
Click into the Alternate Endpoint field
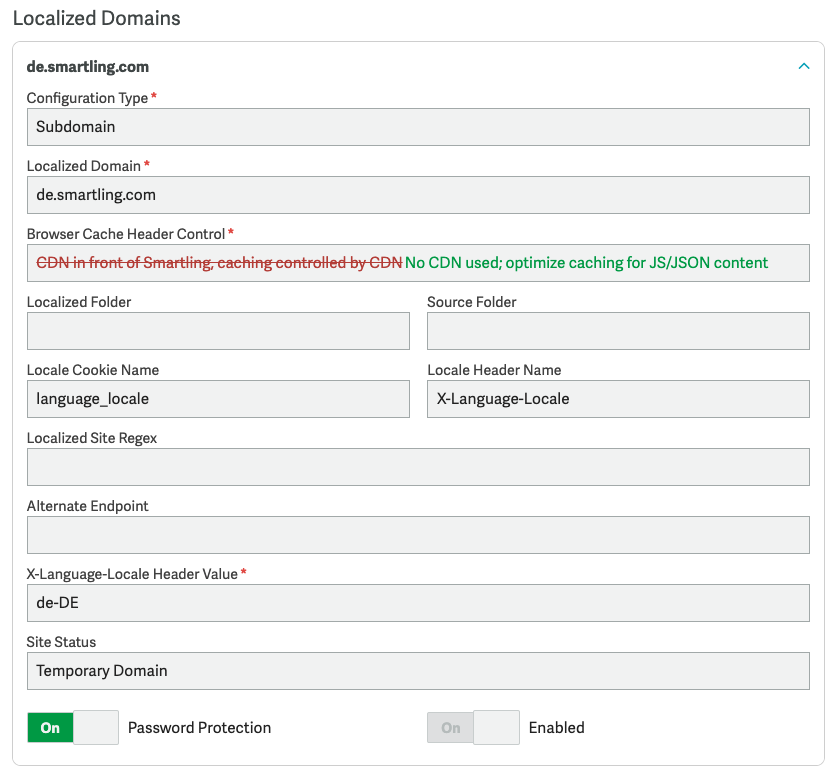coord(417,535)
